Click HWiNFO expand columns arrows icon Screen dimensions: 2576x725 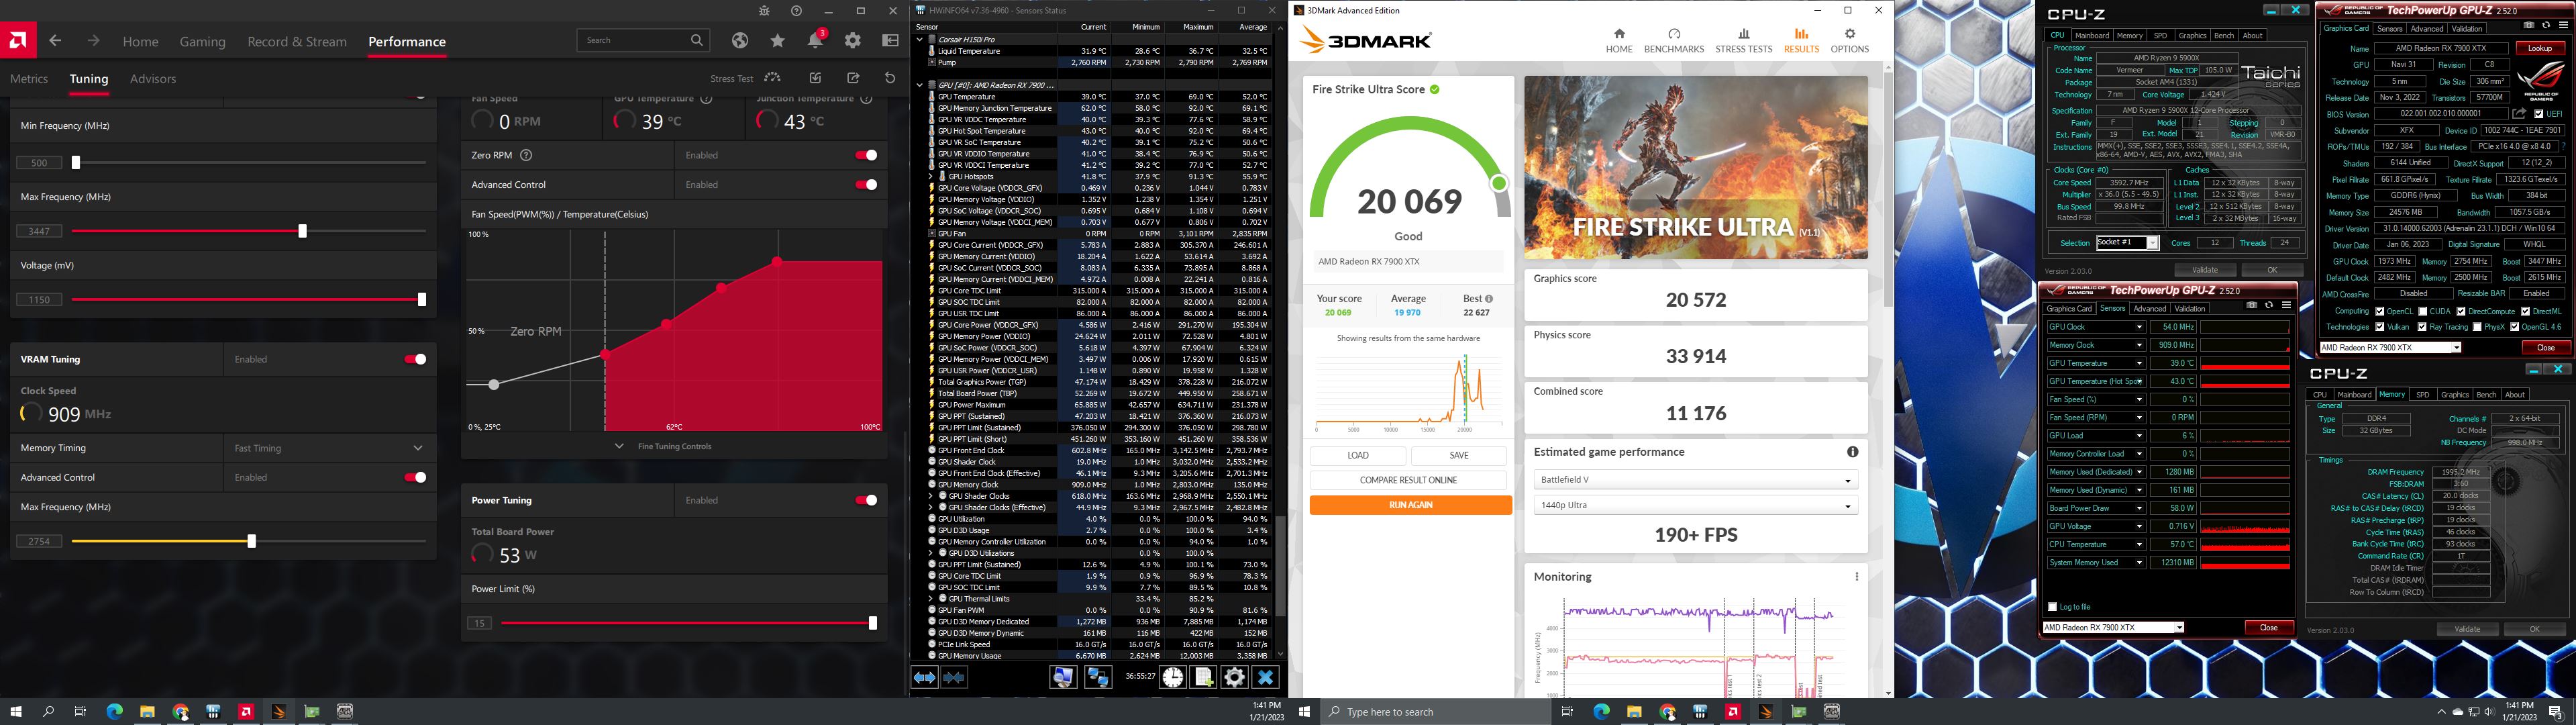click(x=925, y=678)
